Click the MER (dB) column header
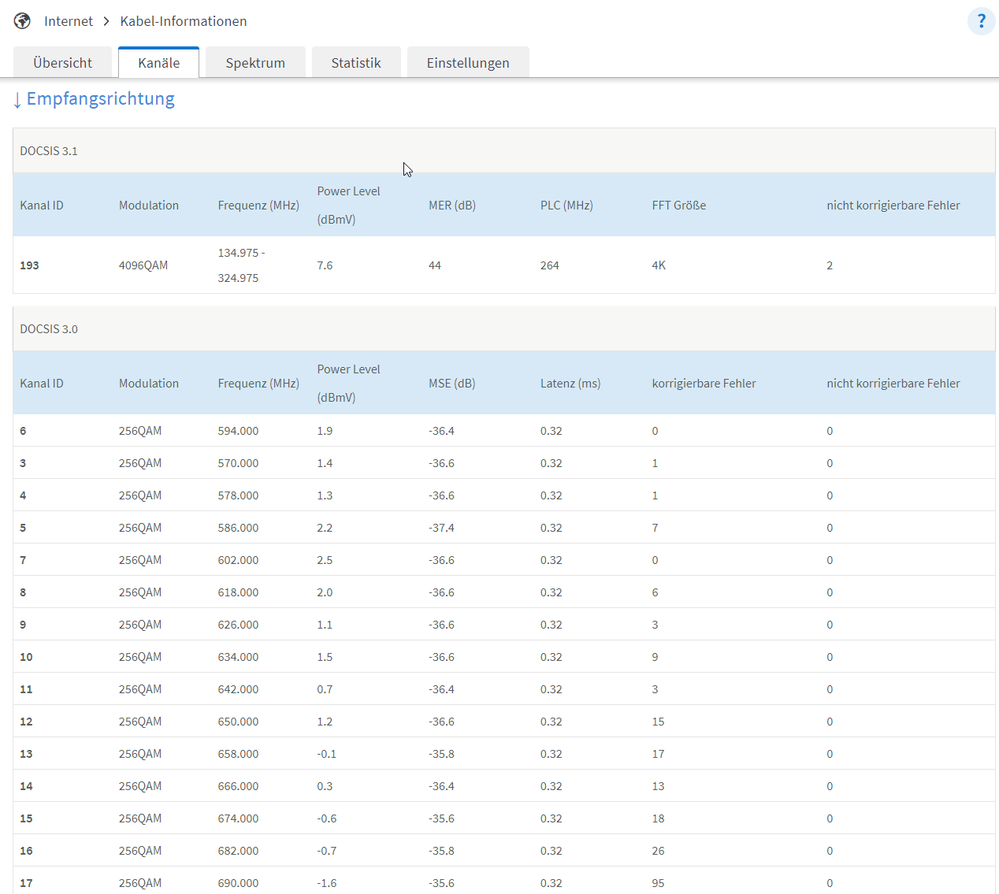Image resolution: width=999 pixels, height=894 pixels. (x=452, y=205)
